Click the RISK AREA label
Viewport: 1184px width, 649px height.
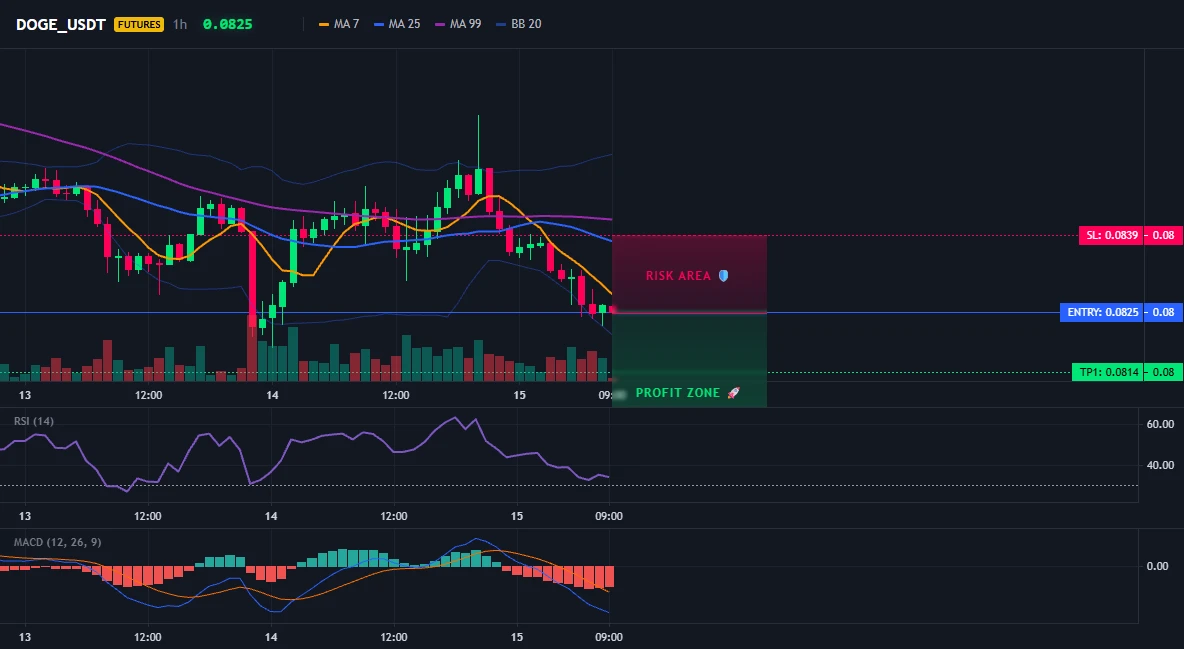click(678, 276)
